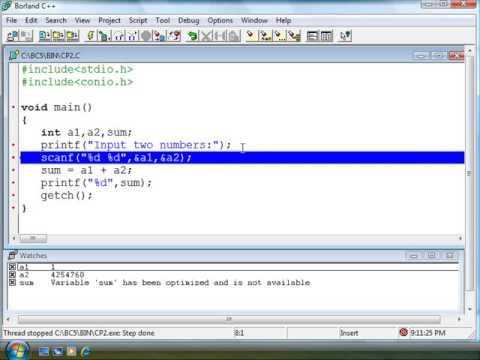
Task: Open the File menu
Action: 11,20
